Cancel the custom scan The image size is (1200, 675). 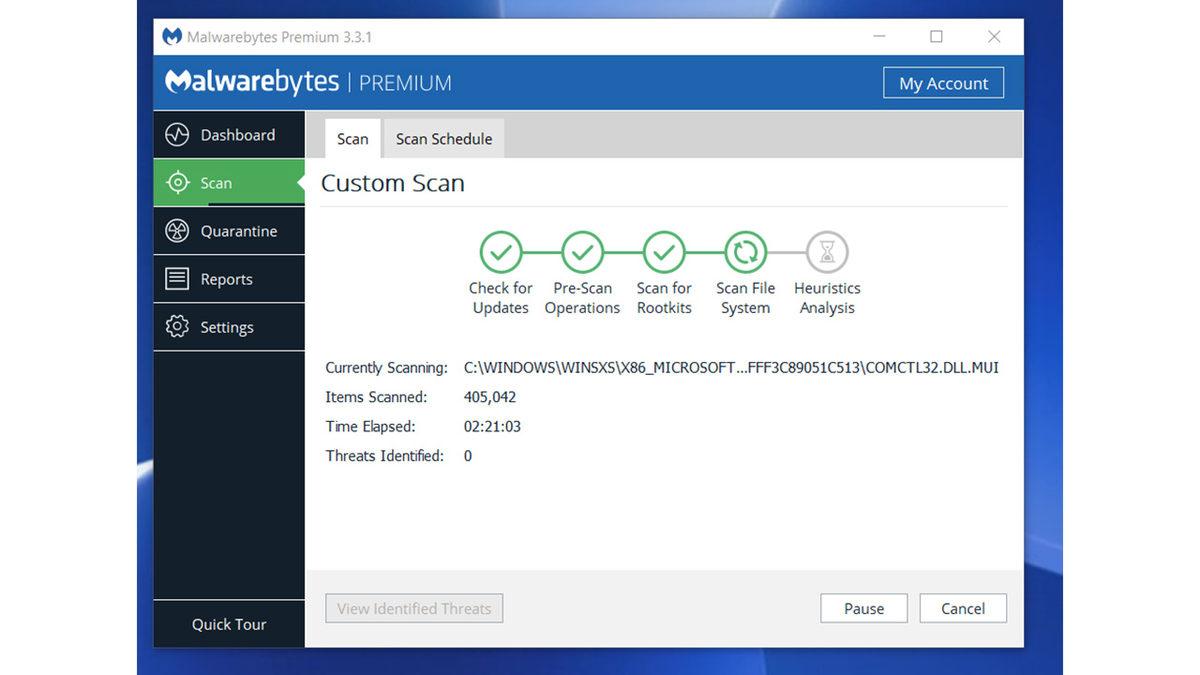962,608
